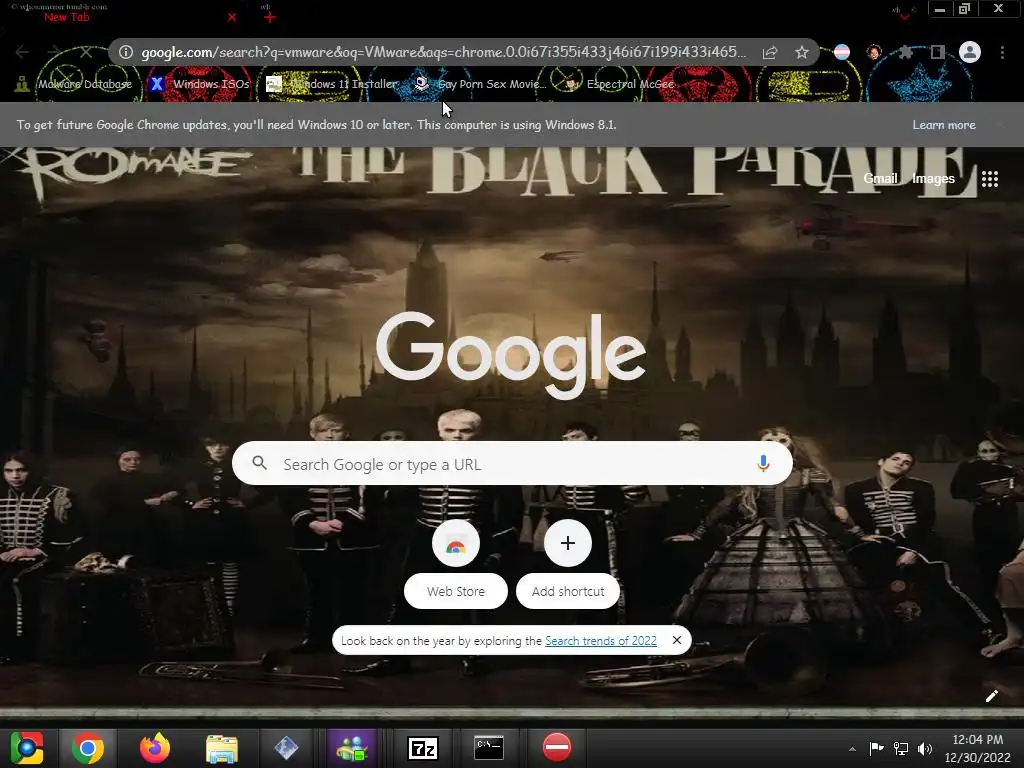
Task: View site information icon in address bar
Action: click(126, 52)
